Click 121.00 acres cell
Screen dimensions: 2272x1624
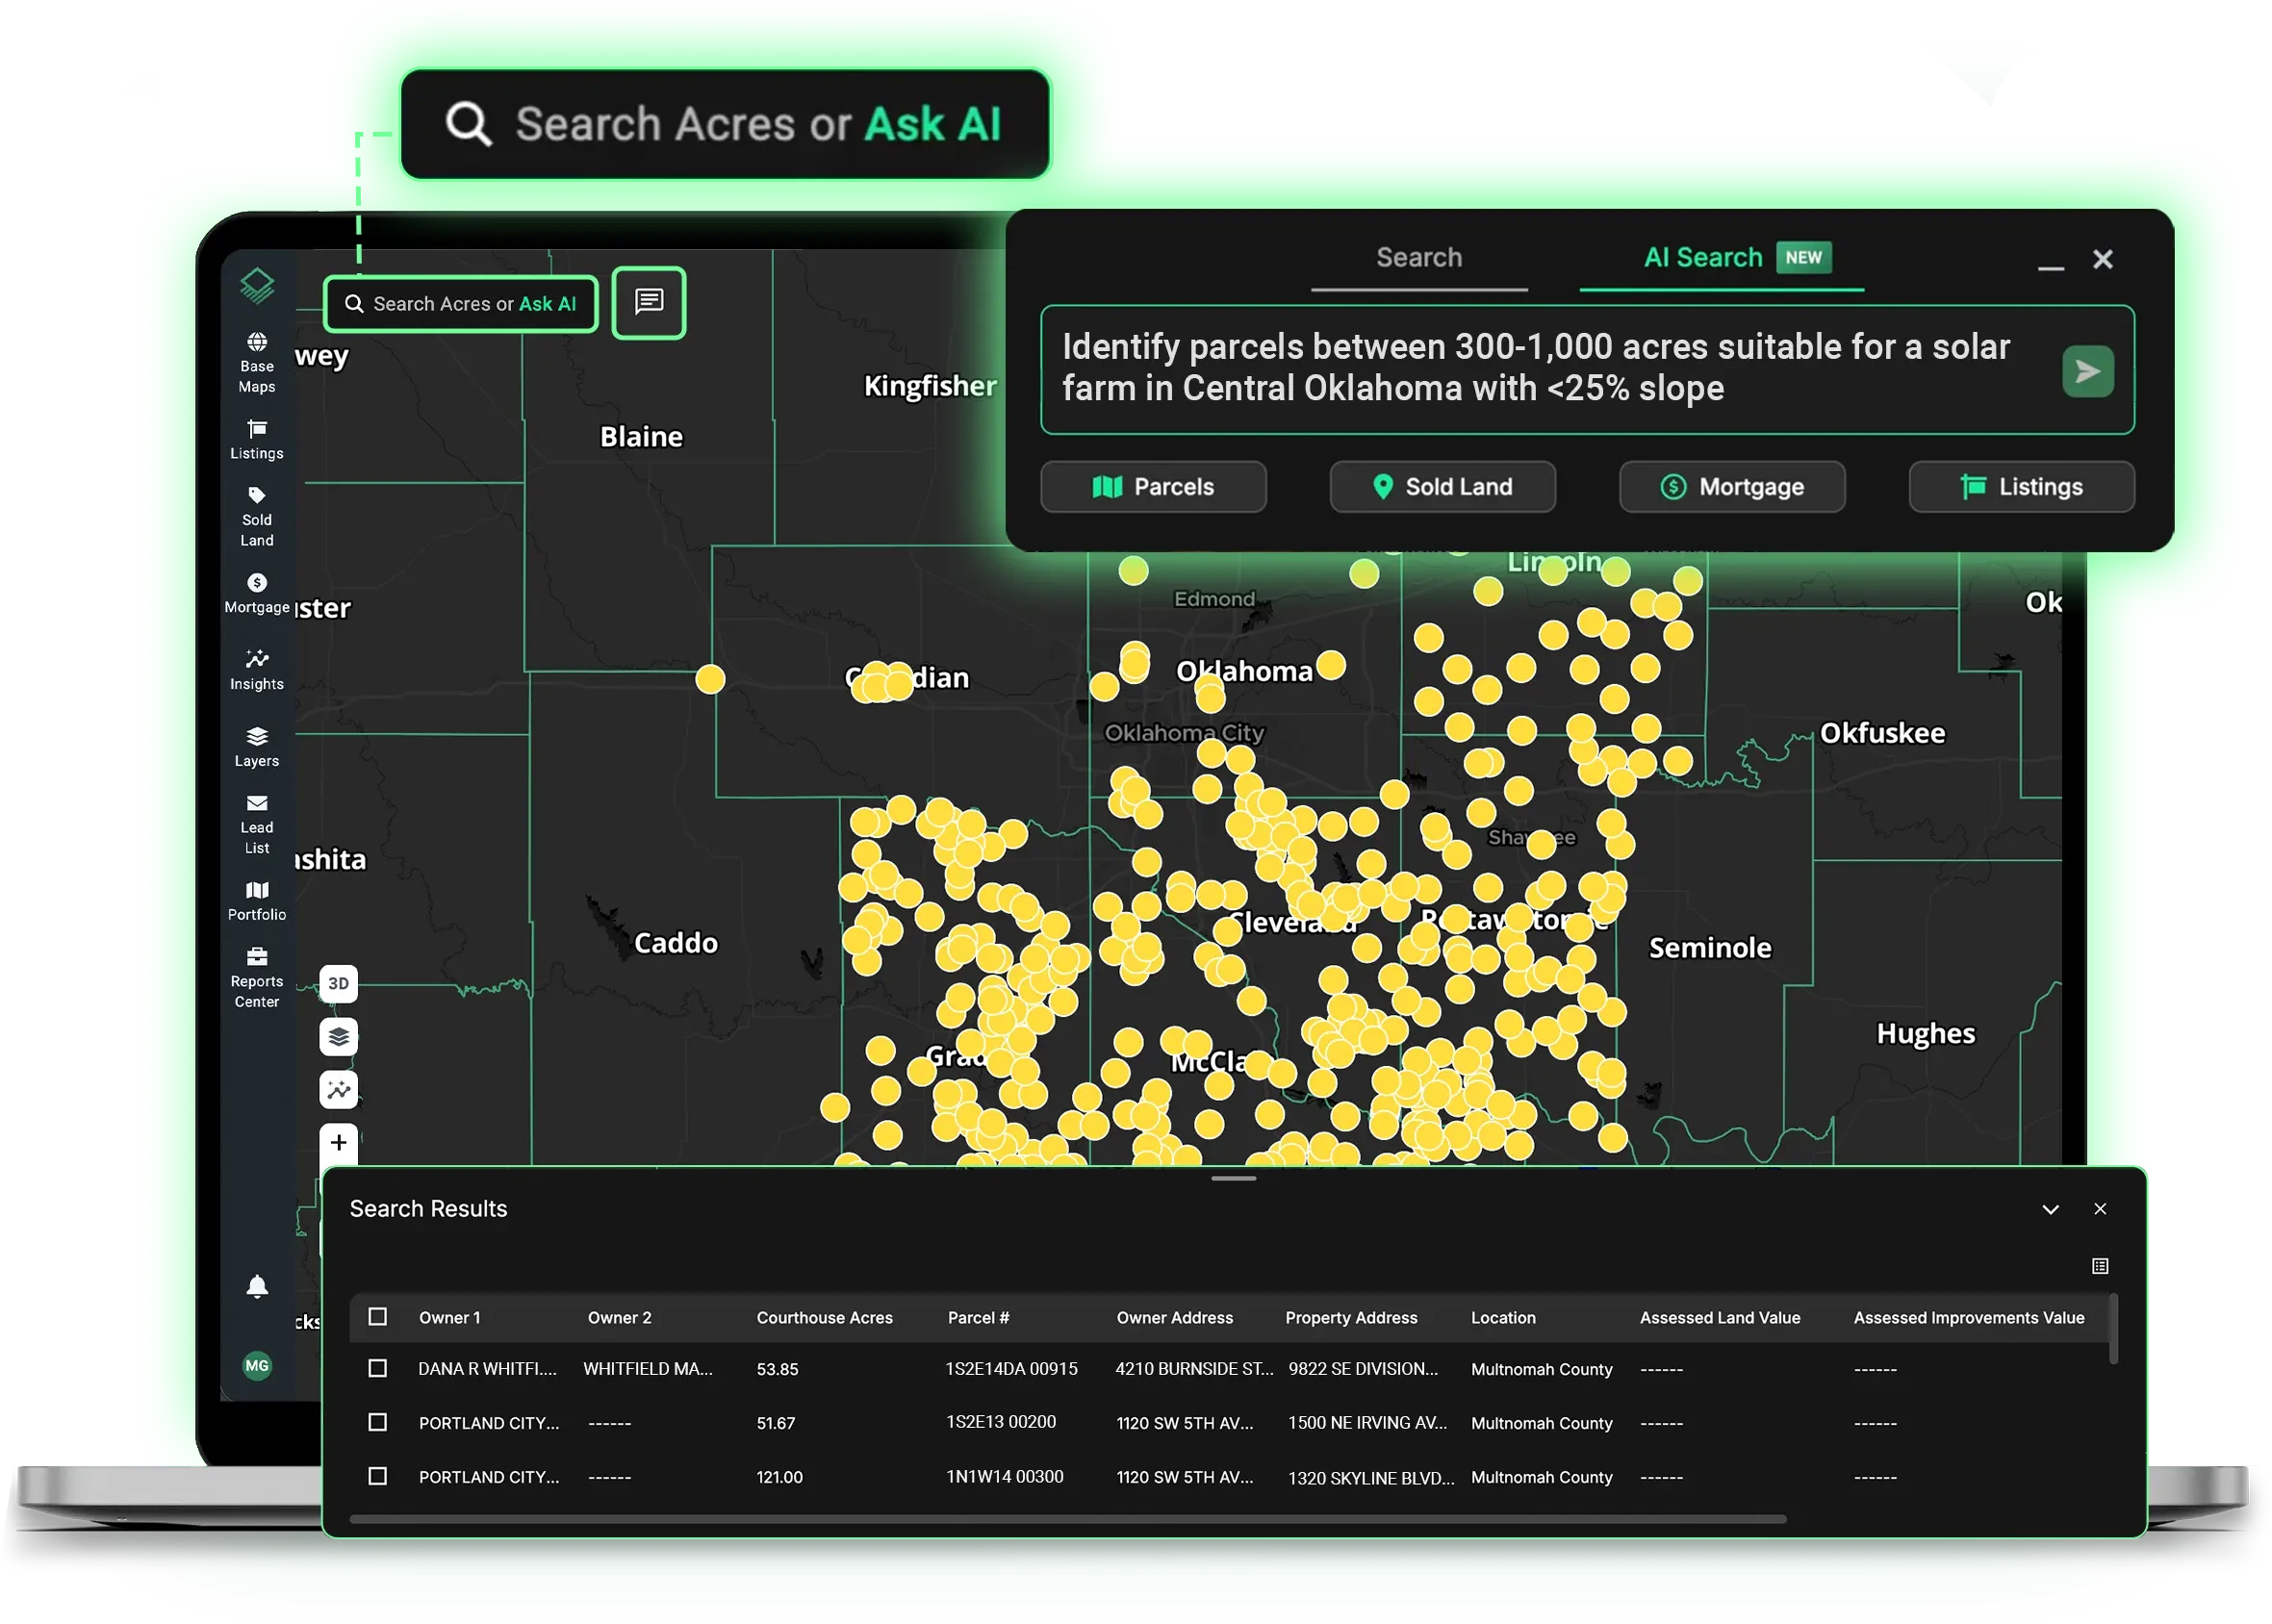point(779,1477)
